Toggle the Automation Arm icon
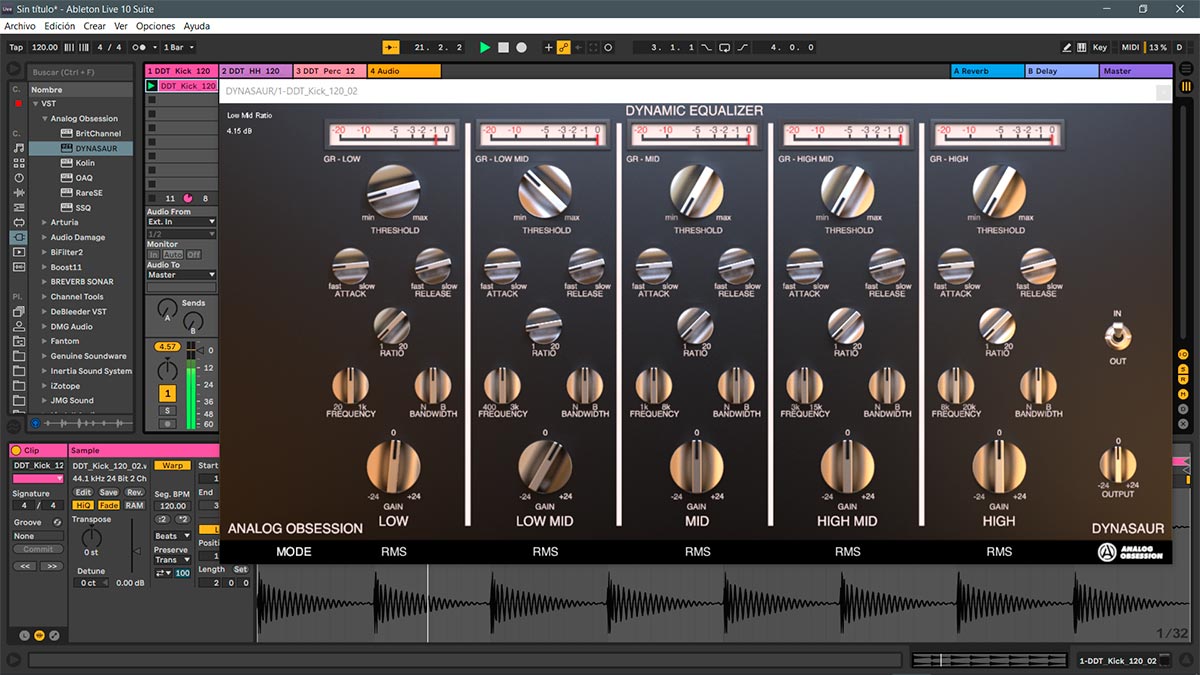Viewport: 1200px width, 675px height. pyautogui.click(x=564, y=47)
